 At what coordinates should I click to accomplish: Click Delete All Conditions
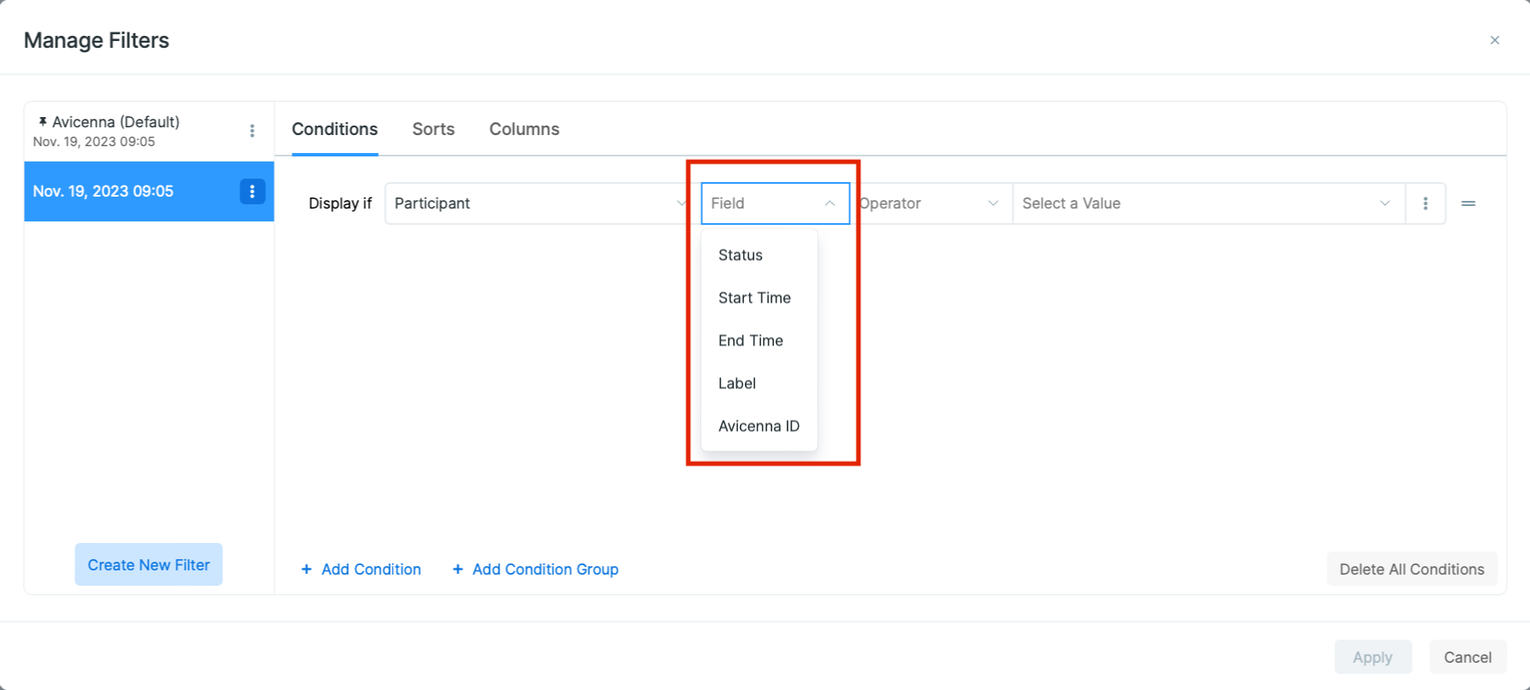(1411, 569)
